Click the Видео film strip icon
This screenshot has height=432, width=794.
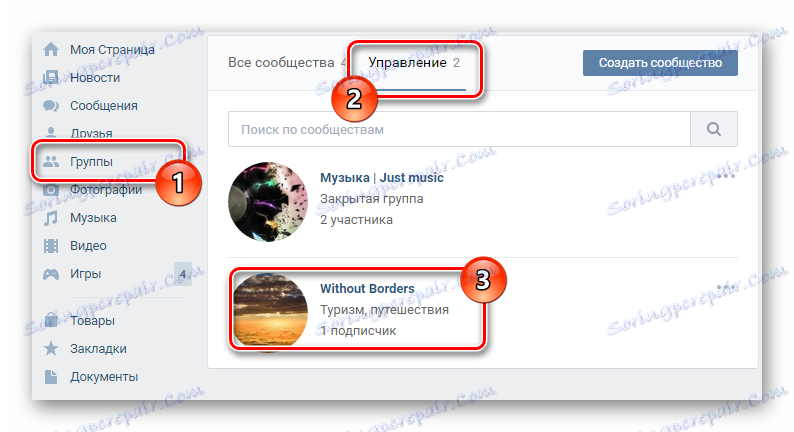coord(51,246)
